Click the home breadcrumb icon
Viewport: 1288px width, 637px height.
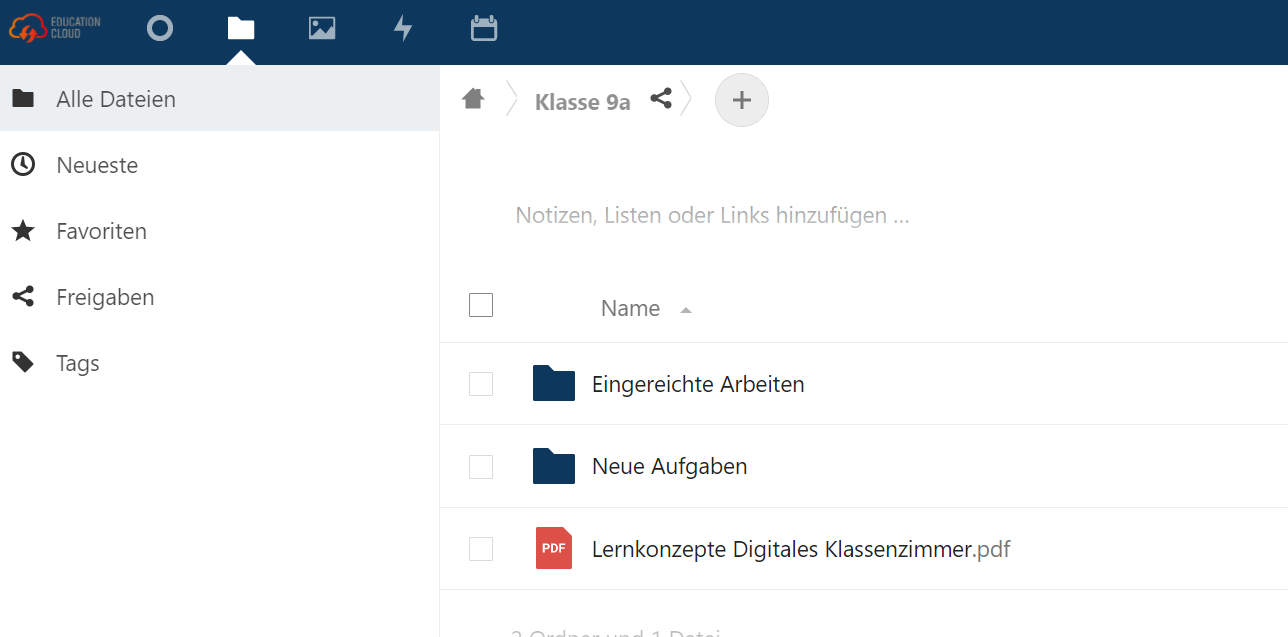tap(472, 98)
